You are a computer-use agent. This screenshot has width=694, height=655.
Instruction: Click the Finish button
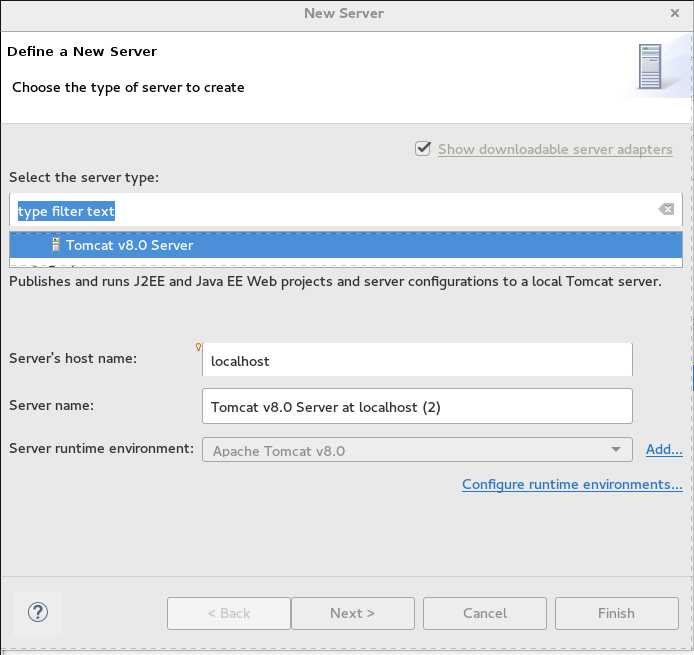point(617,613)
